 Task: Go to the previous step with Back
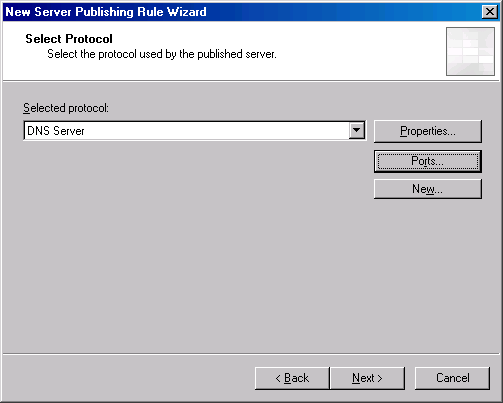(x=292, y=378)
